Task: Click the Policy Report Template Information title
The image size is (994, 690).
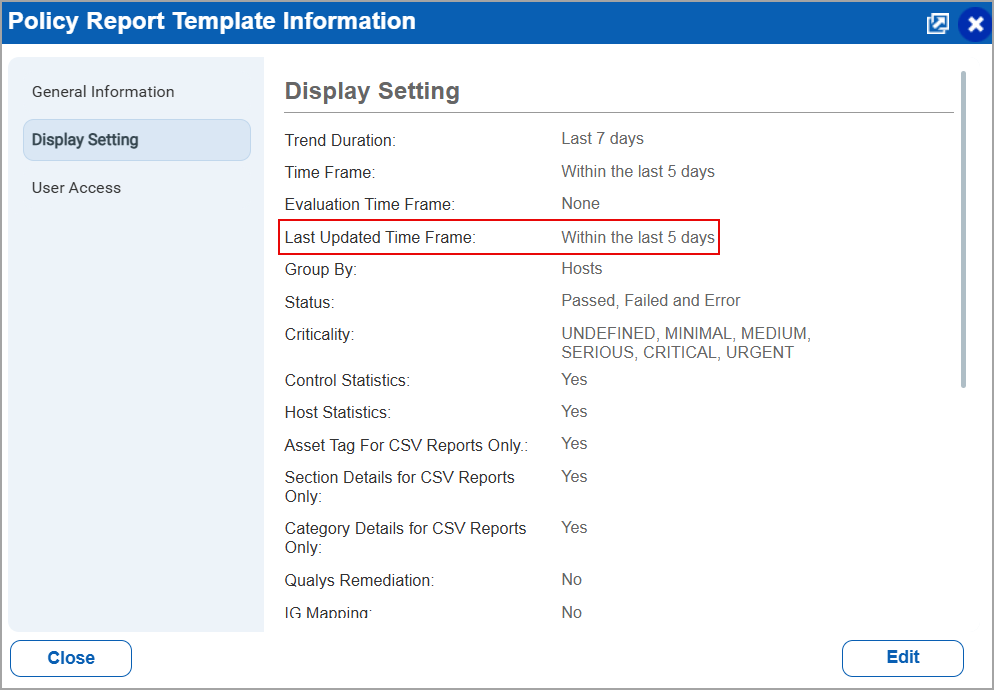Action: pyautogui.click(x=211, y=21)
